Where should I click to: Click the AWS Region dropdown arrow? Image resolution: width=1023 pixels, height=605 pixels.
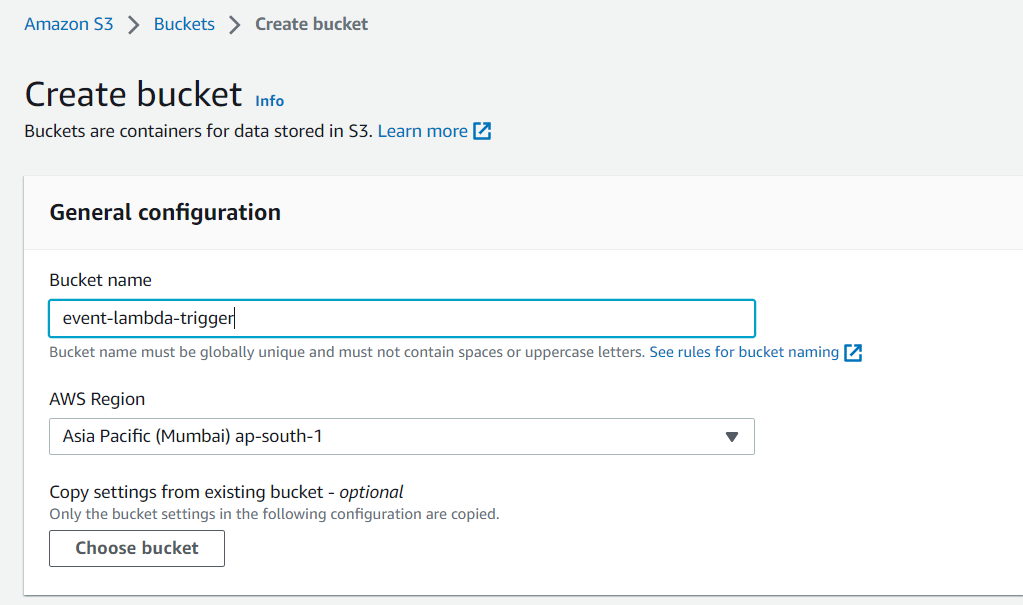(732, 437)
